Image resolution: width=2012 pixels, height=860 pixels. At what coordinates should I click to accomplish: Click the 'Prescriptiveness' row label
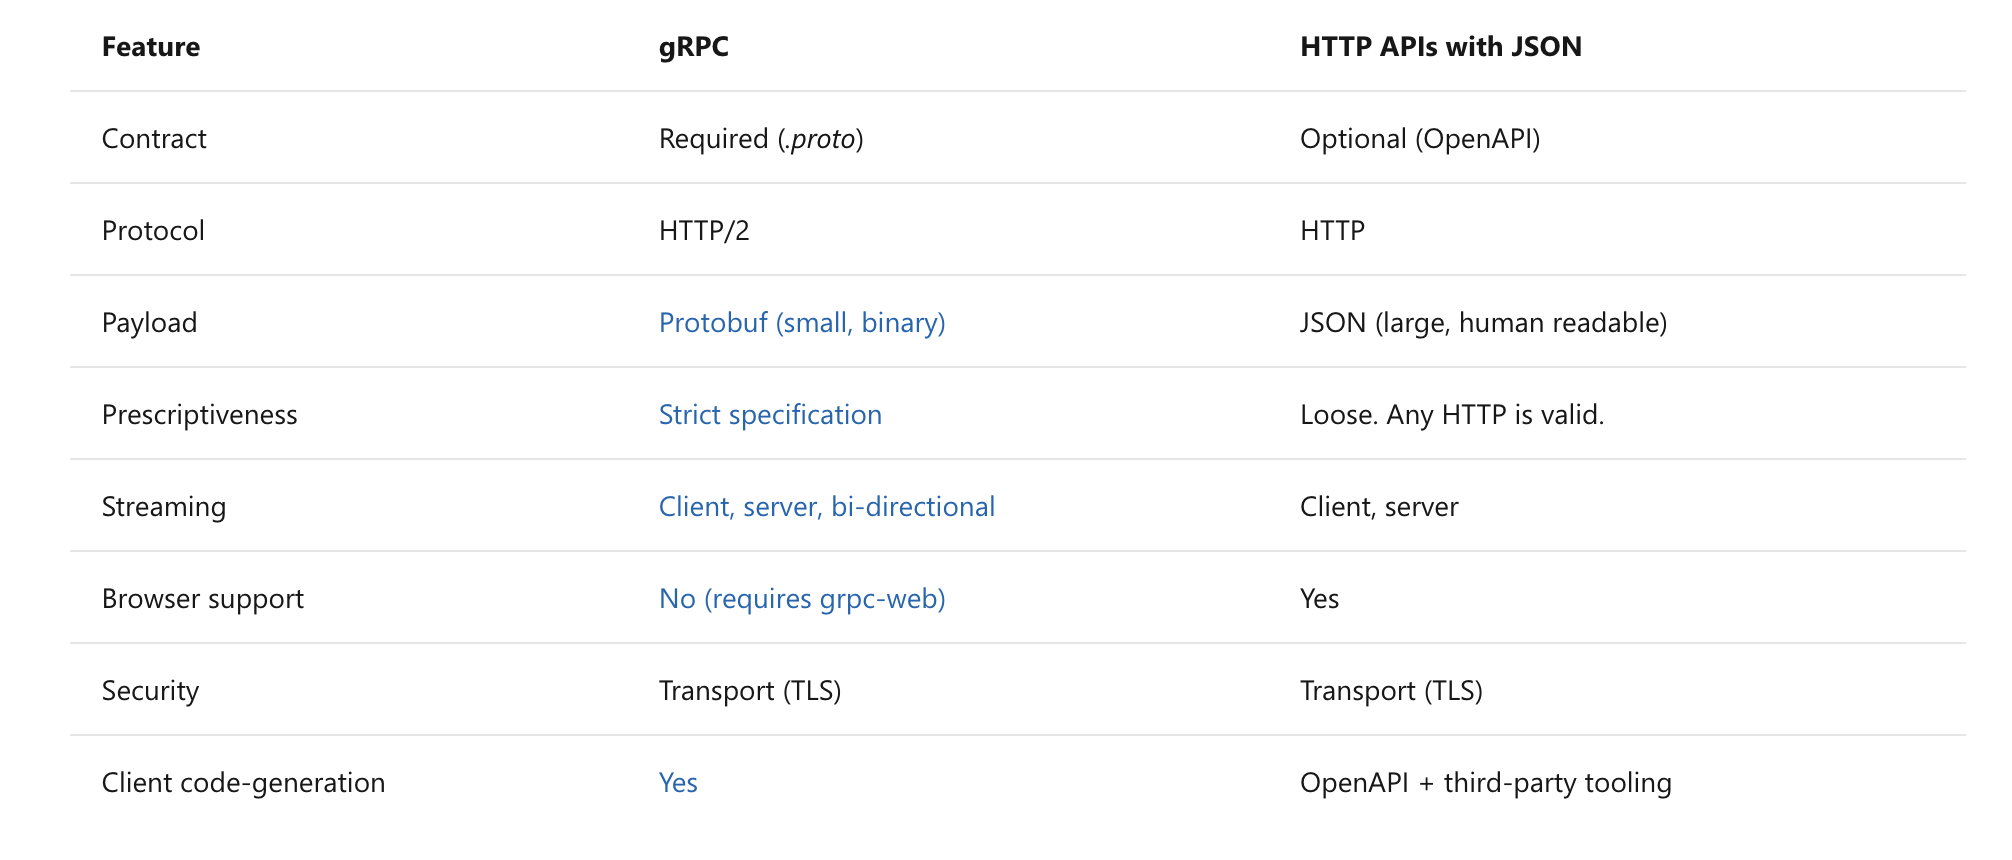199,415
